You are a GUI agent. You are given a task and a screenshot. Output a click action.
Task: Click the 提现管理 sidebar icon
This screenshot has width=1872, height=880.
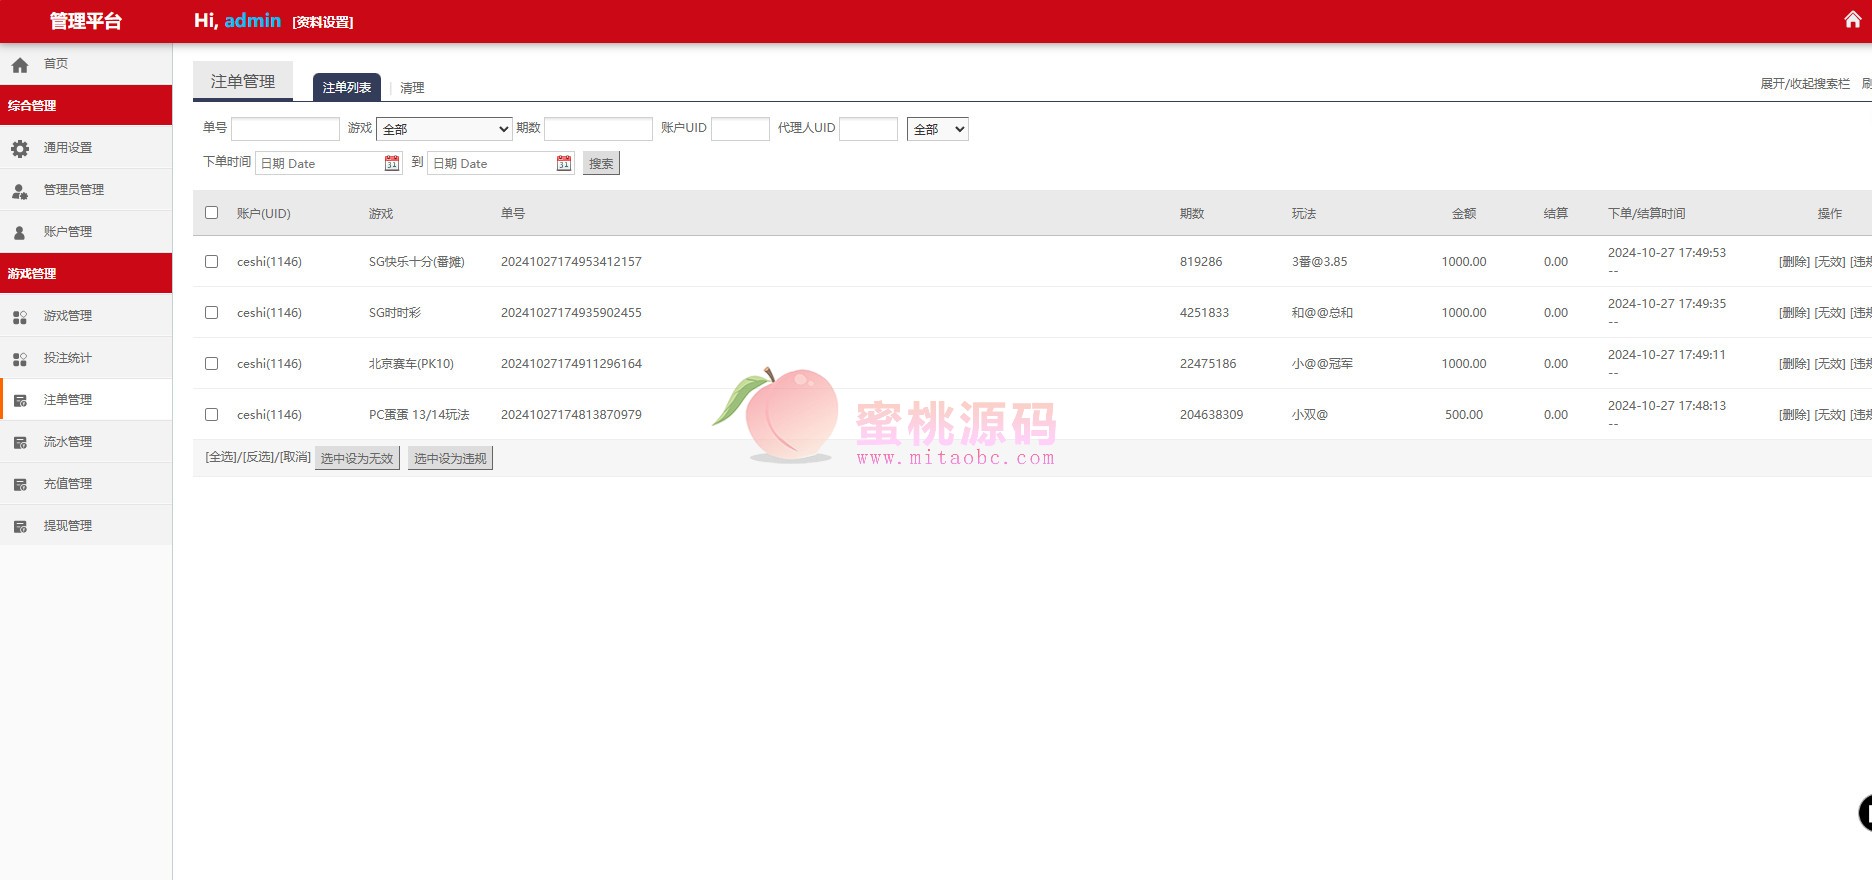[x=20, y=526]
